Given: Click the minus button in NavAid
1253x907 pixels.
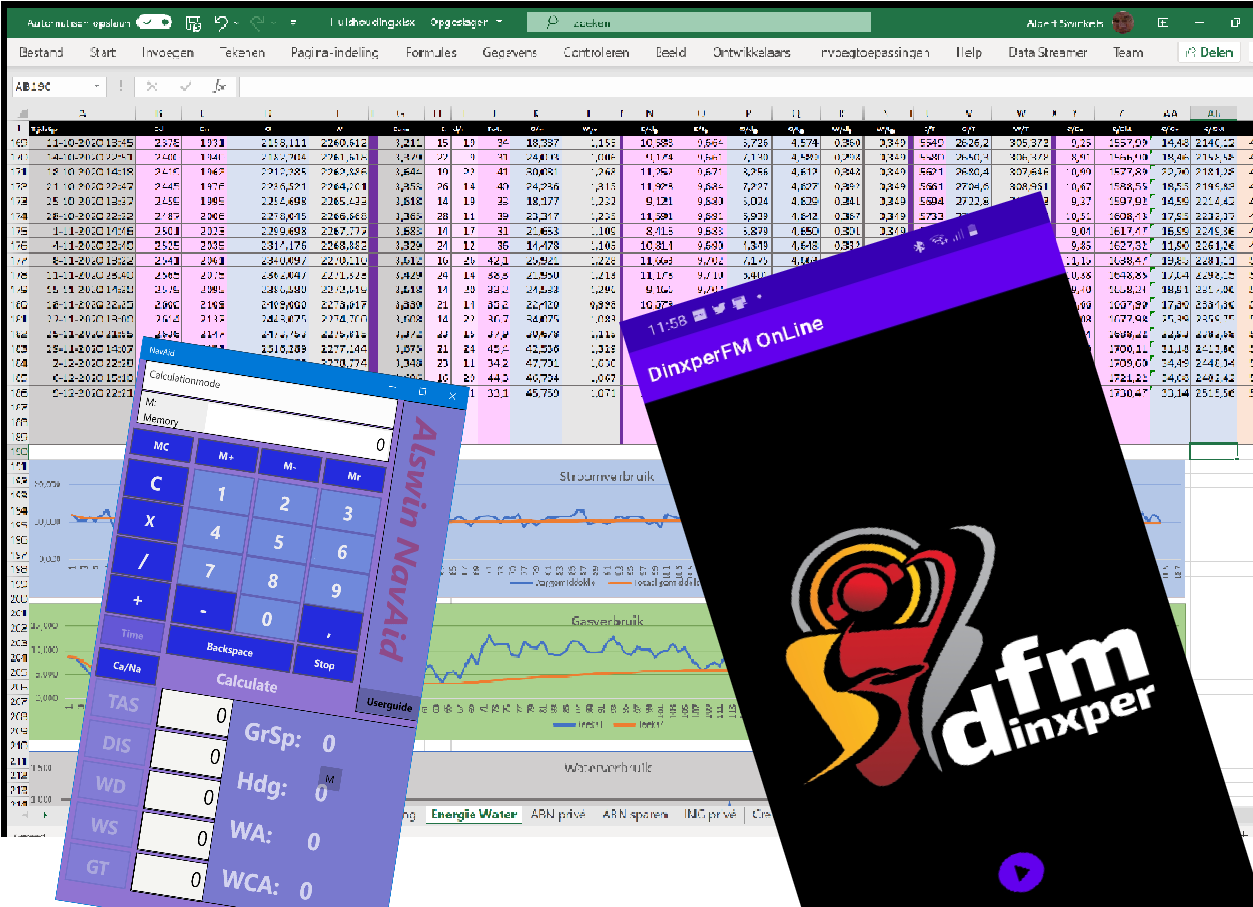Looking at the screenshot, I should pyautogui.click(x=203, y=608).
